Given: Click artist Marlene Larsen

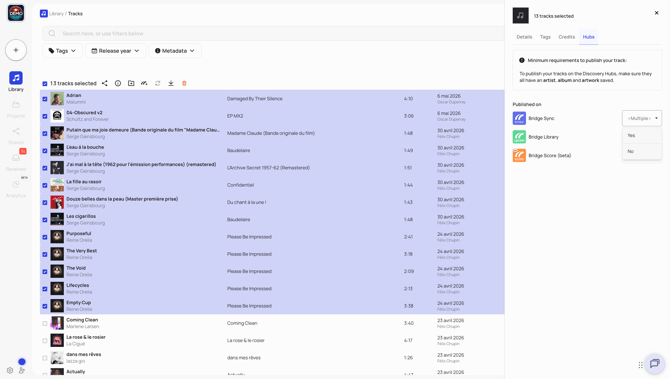Looking at the screenshot, I should [82, 326].
